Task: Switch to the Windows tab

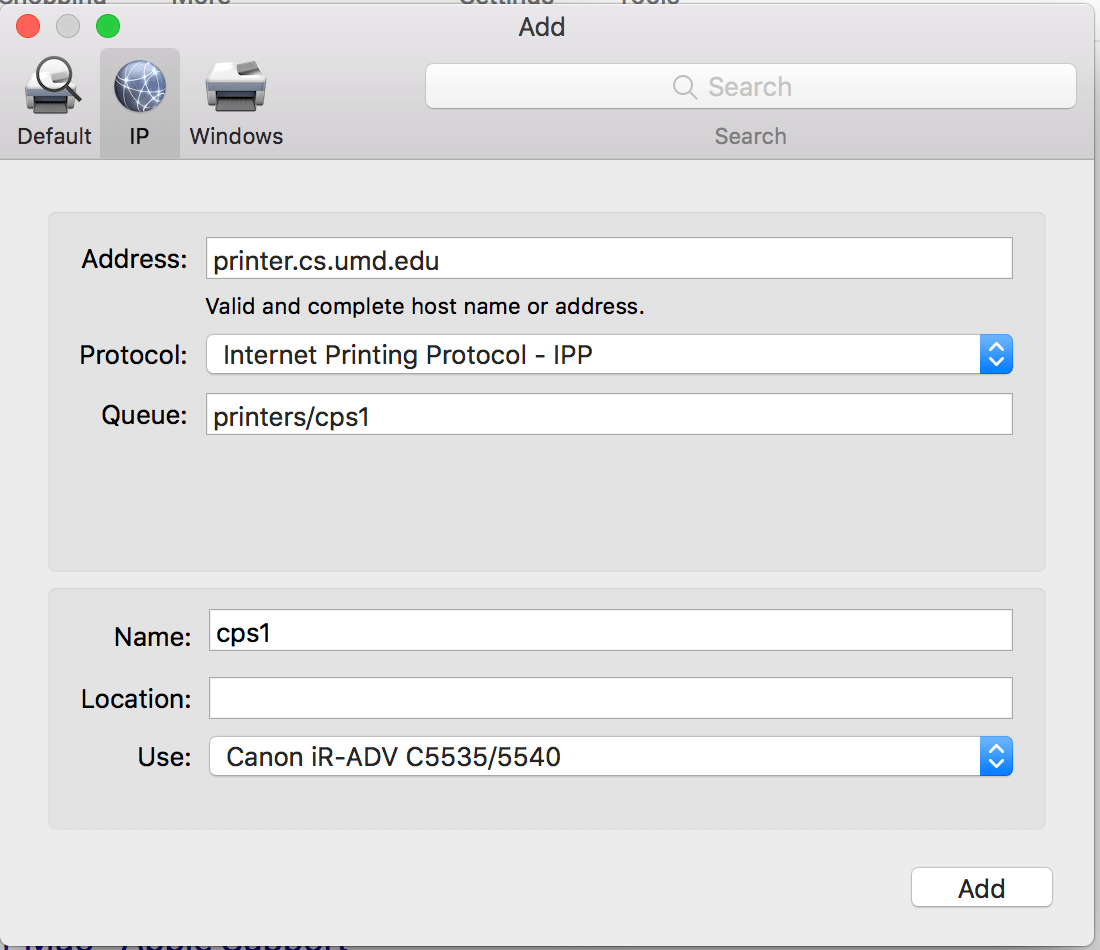Action: [235, 100]
